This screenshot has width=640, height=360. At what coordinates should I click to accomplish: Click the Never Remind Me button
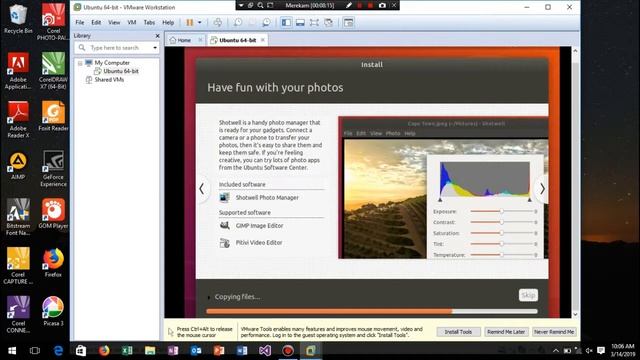tap(554, 332)
